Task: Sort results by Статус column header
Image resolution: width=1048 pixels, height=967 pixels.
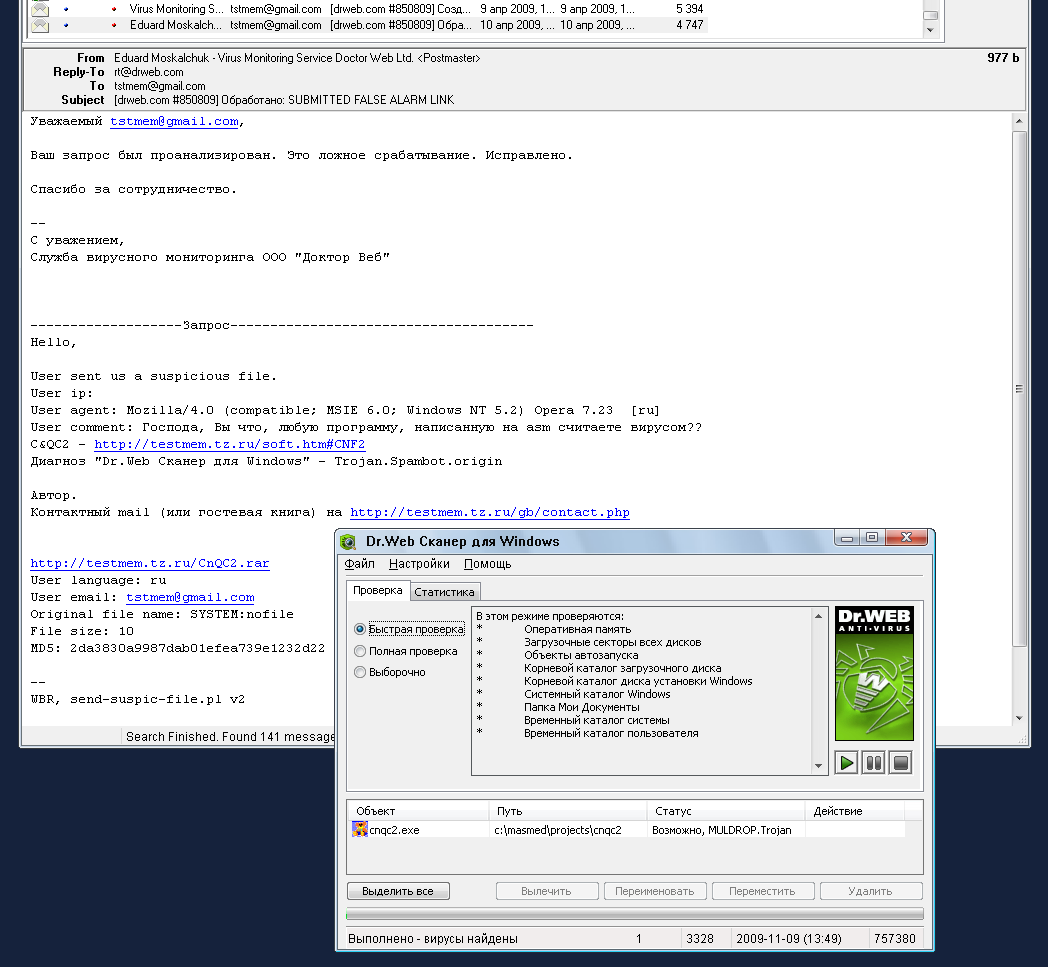Action: click(x=726, y=811)
